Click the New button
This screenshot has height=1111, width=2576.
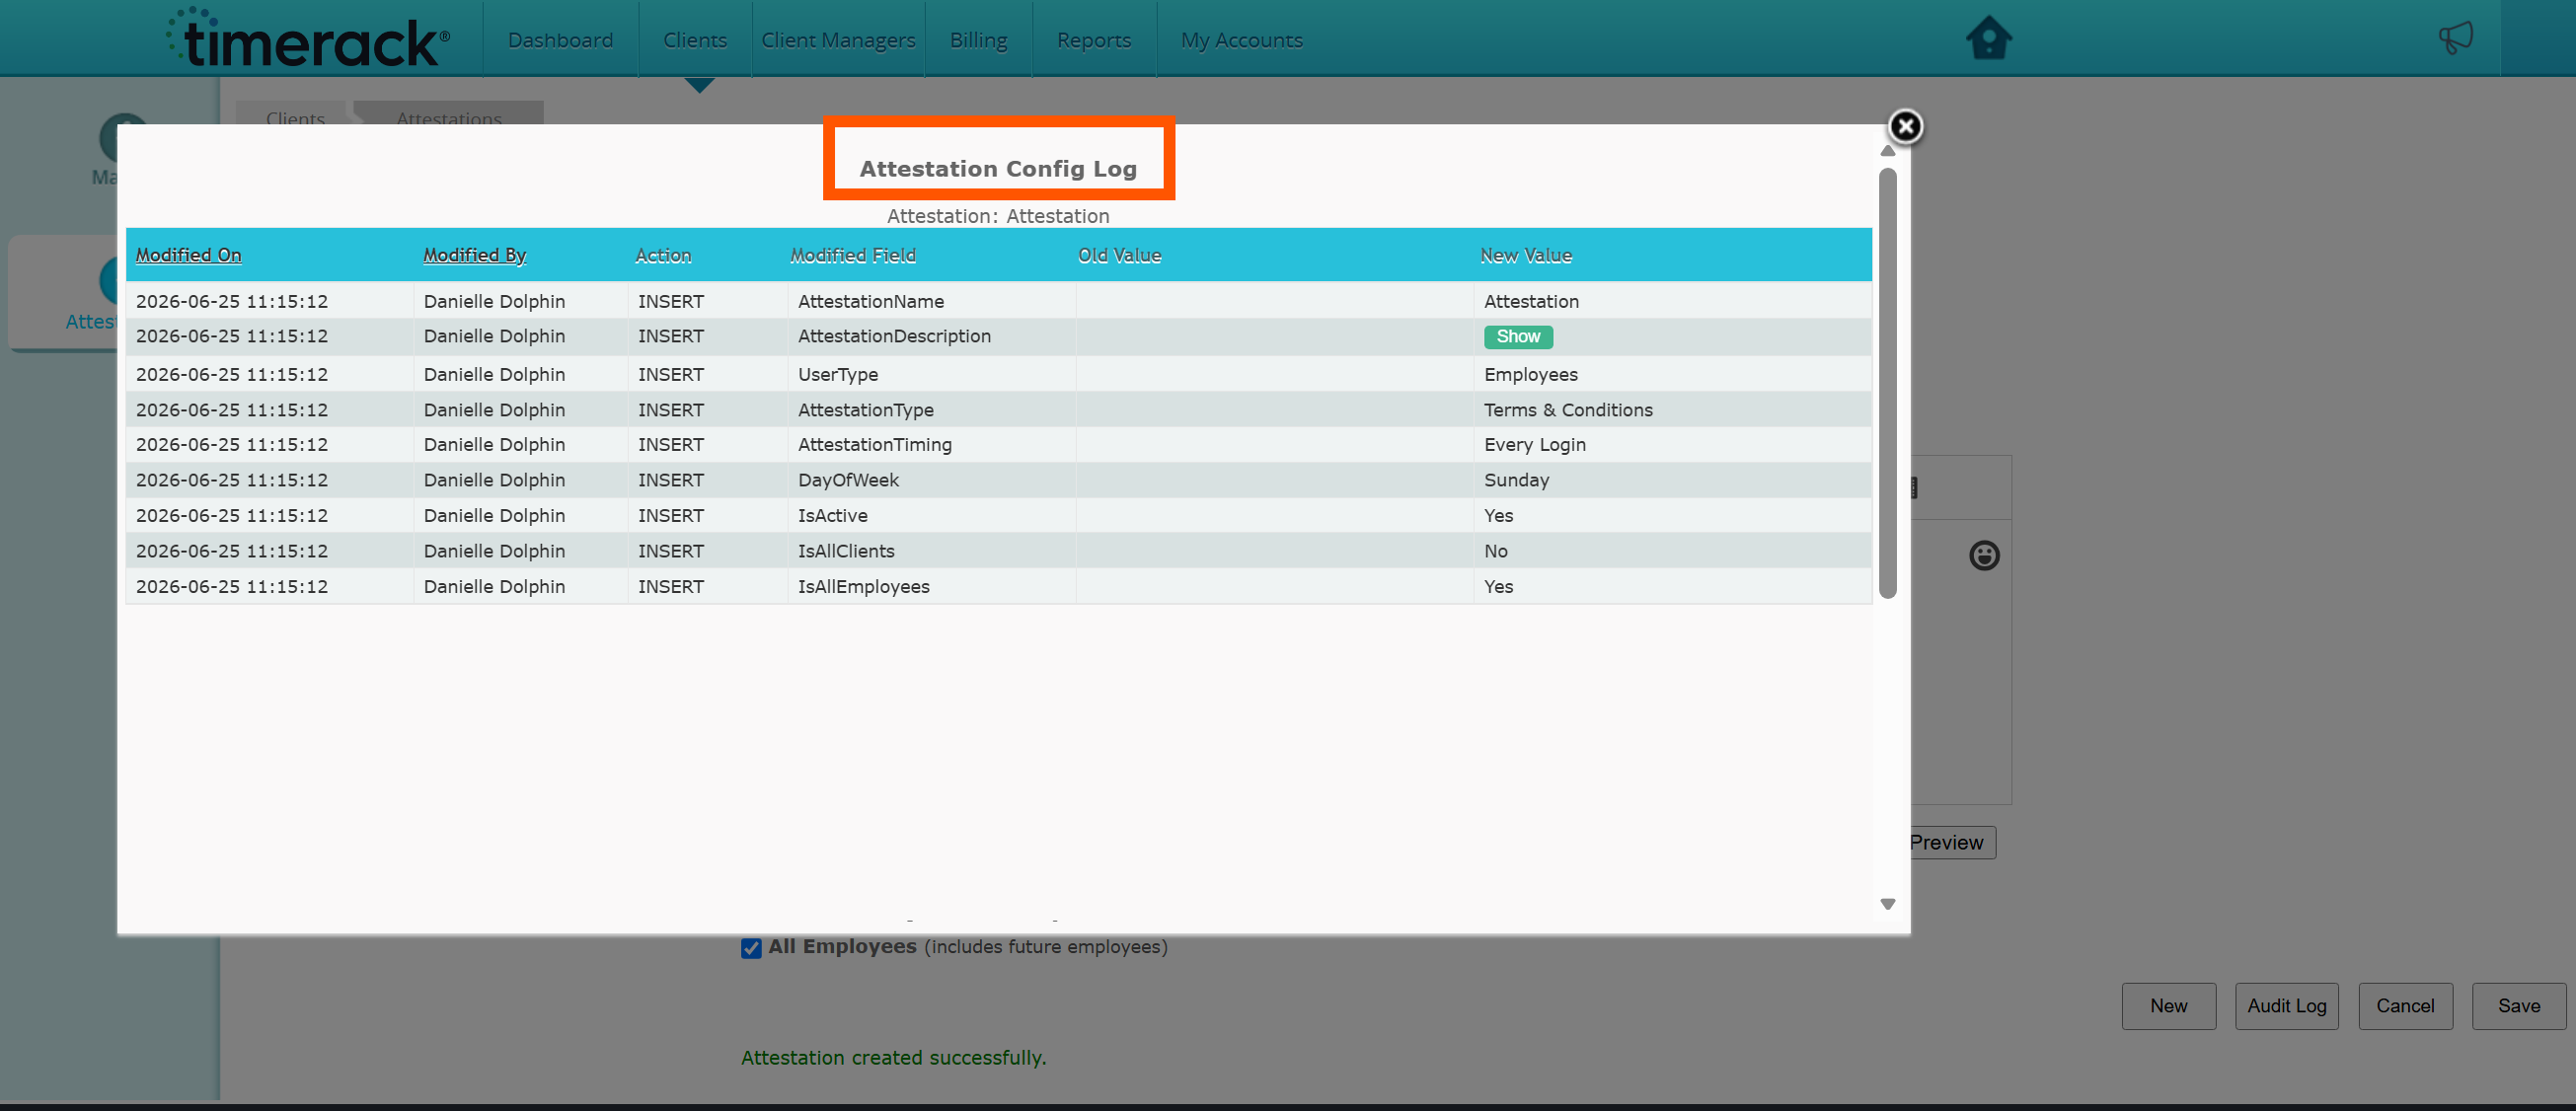pyautogui.click(x=2168, y=1006)
